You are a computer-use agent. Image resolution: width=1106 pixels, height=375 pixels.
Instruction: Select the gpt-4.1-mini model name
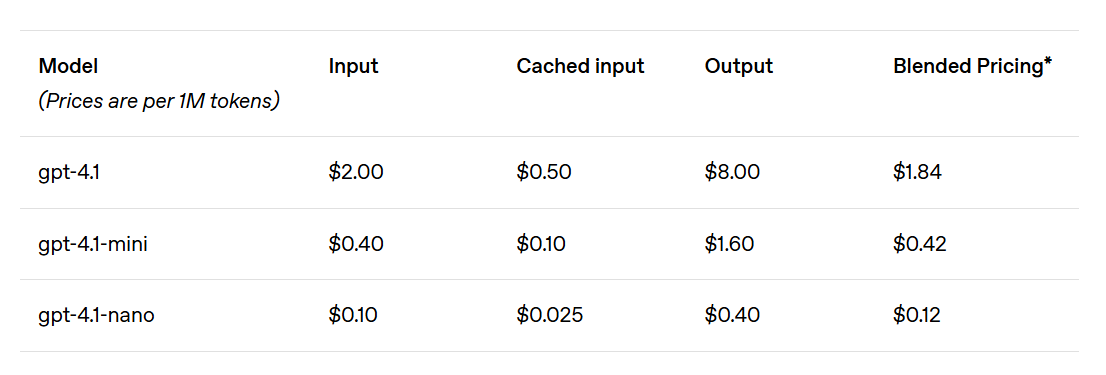point(93,245)
